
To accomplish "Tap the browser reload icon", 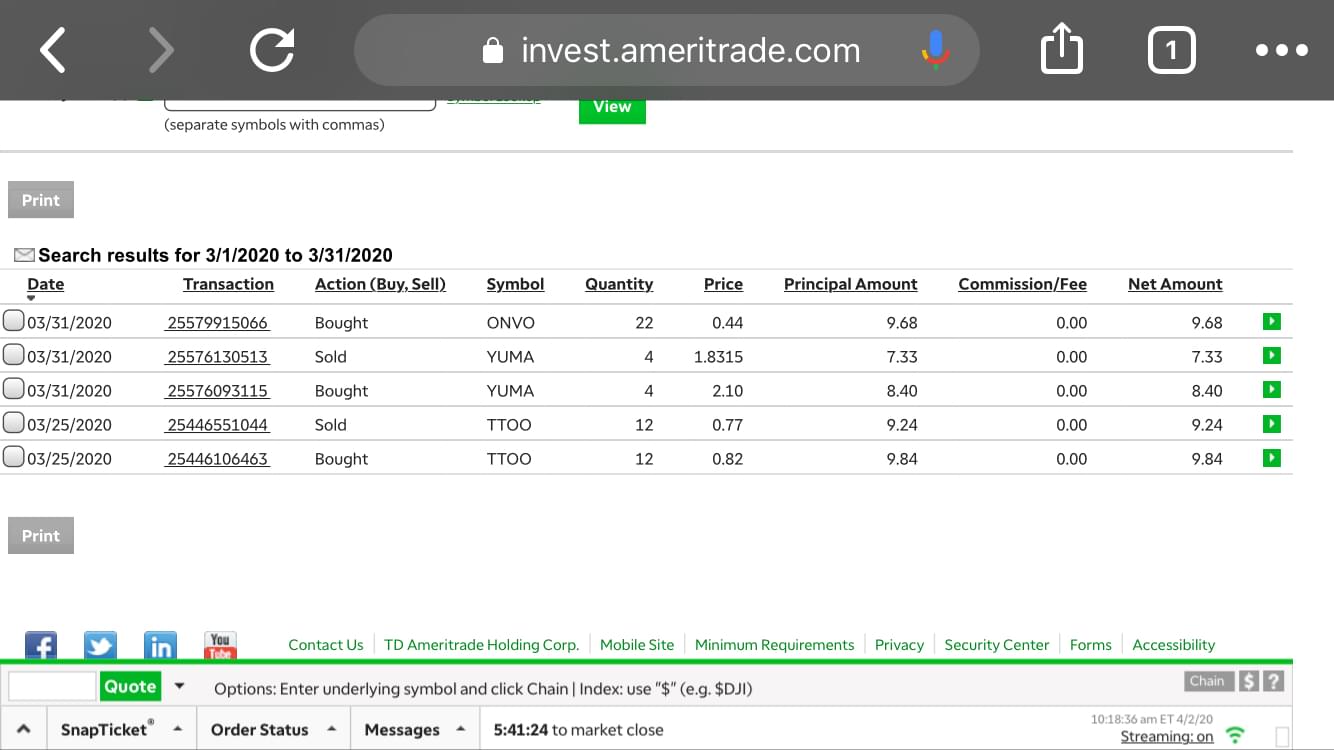I will point(272,50).
